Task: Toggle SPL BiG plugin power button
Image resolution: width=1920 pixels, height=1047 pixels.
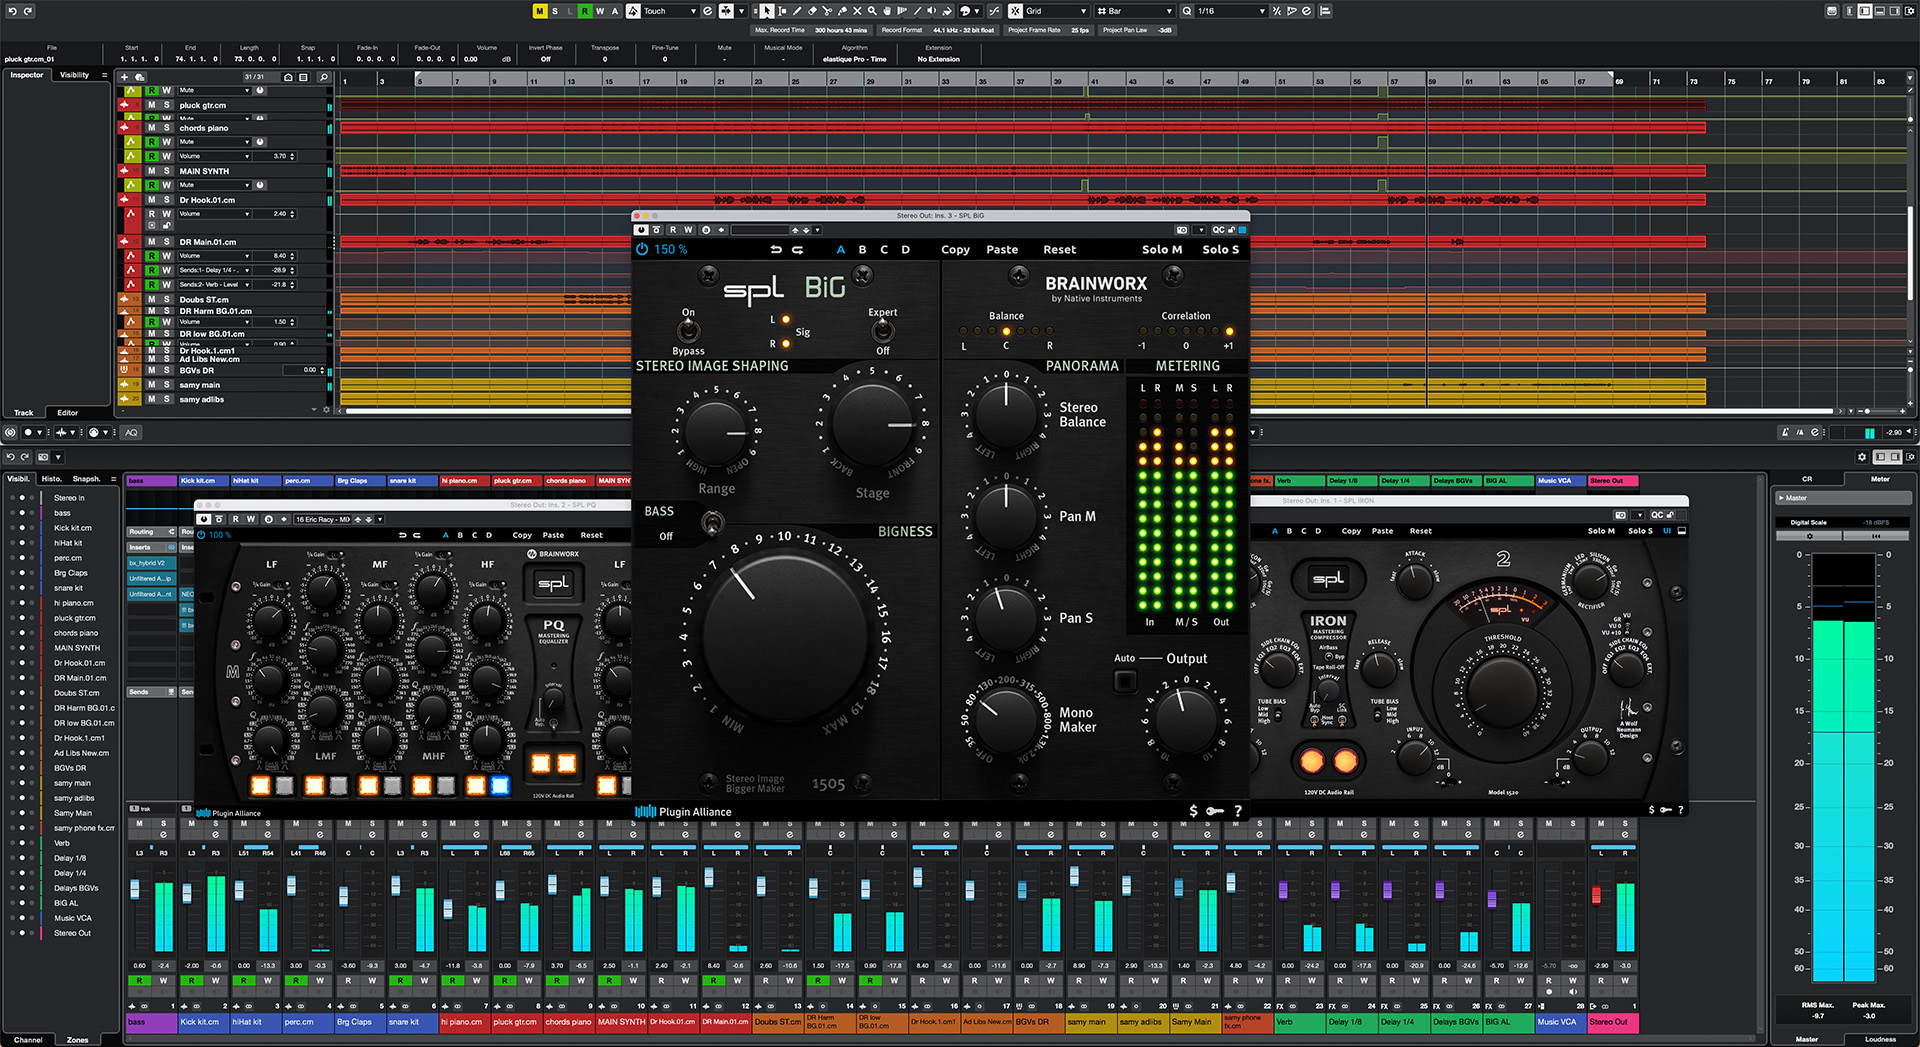Action: [642, 249]
